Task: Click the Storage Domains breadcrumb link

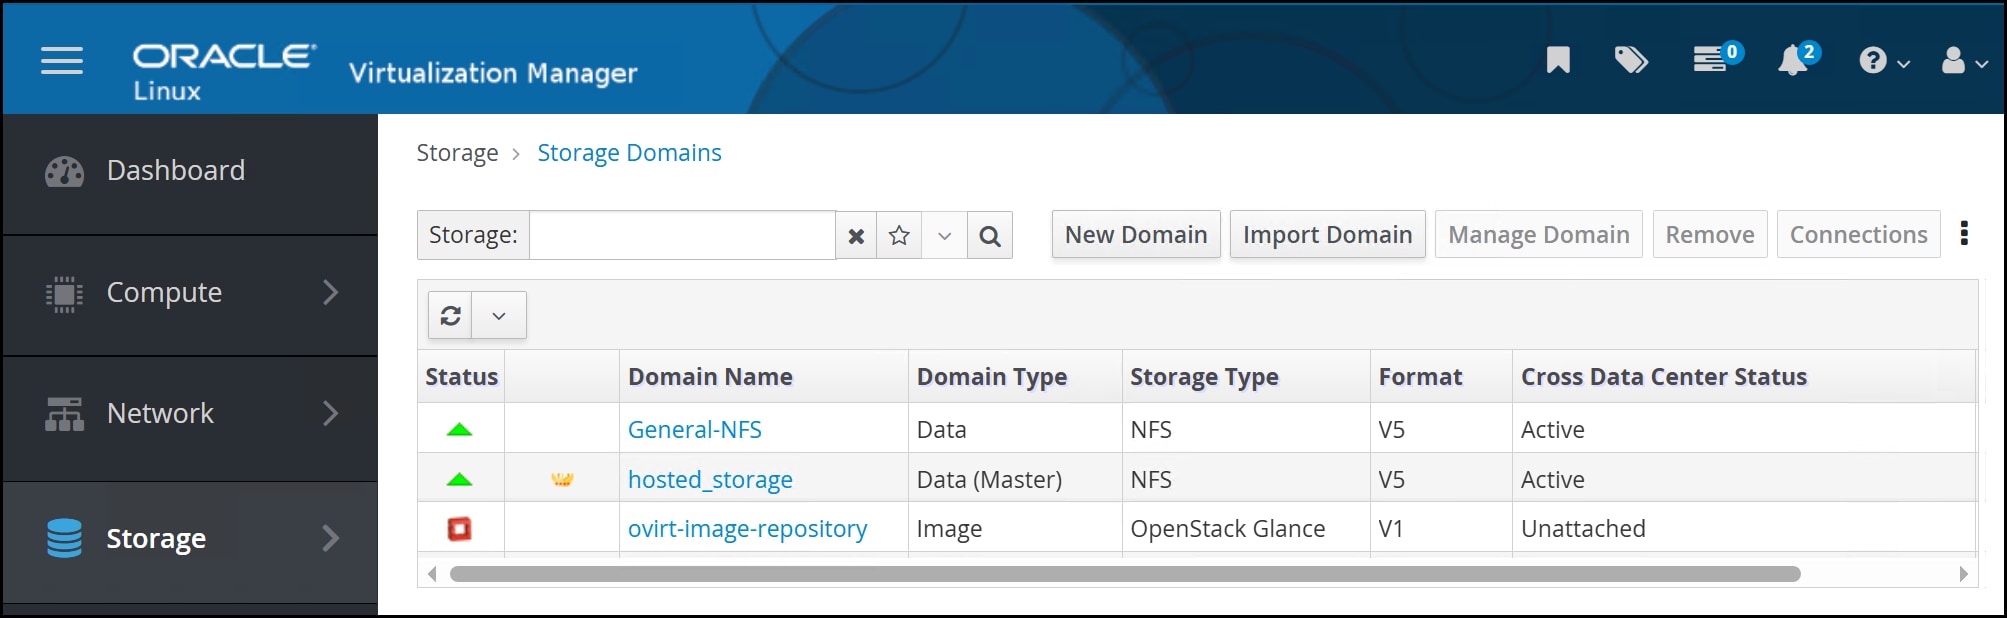Action: click(629, 153)
